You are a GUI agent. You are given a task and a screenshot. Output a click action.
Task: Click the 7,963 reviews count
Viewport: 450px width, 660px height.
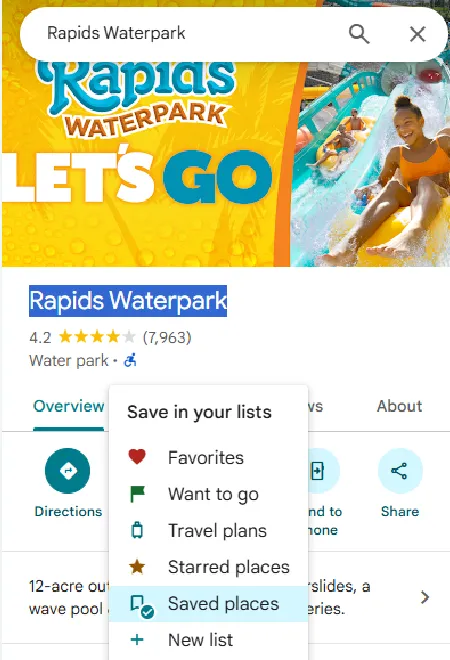coord(167,337)
